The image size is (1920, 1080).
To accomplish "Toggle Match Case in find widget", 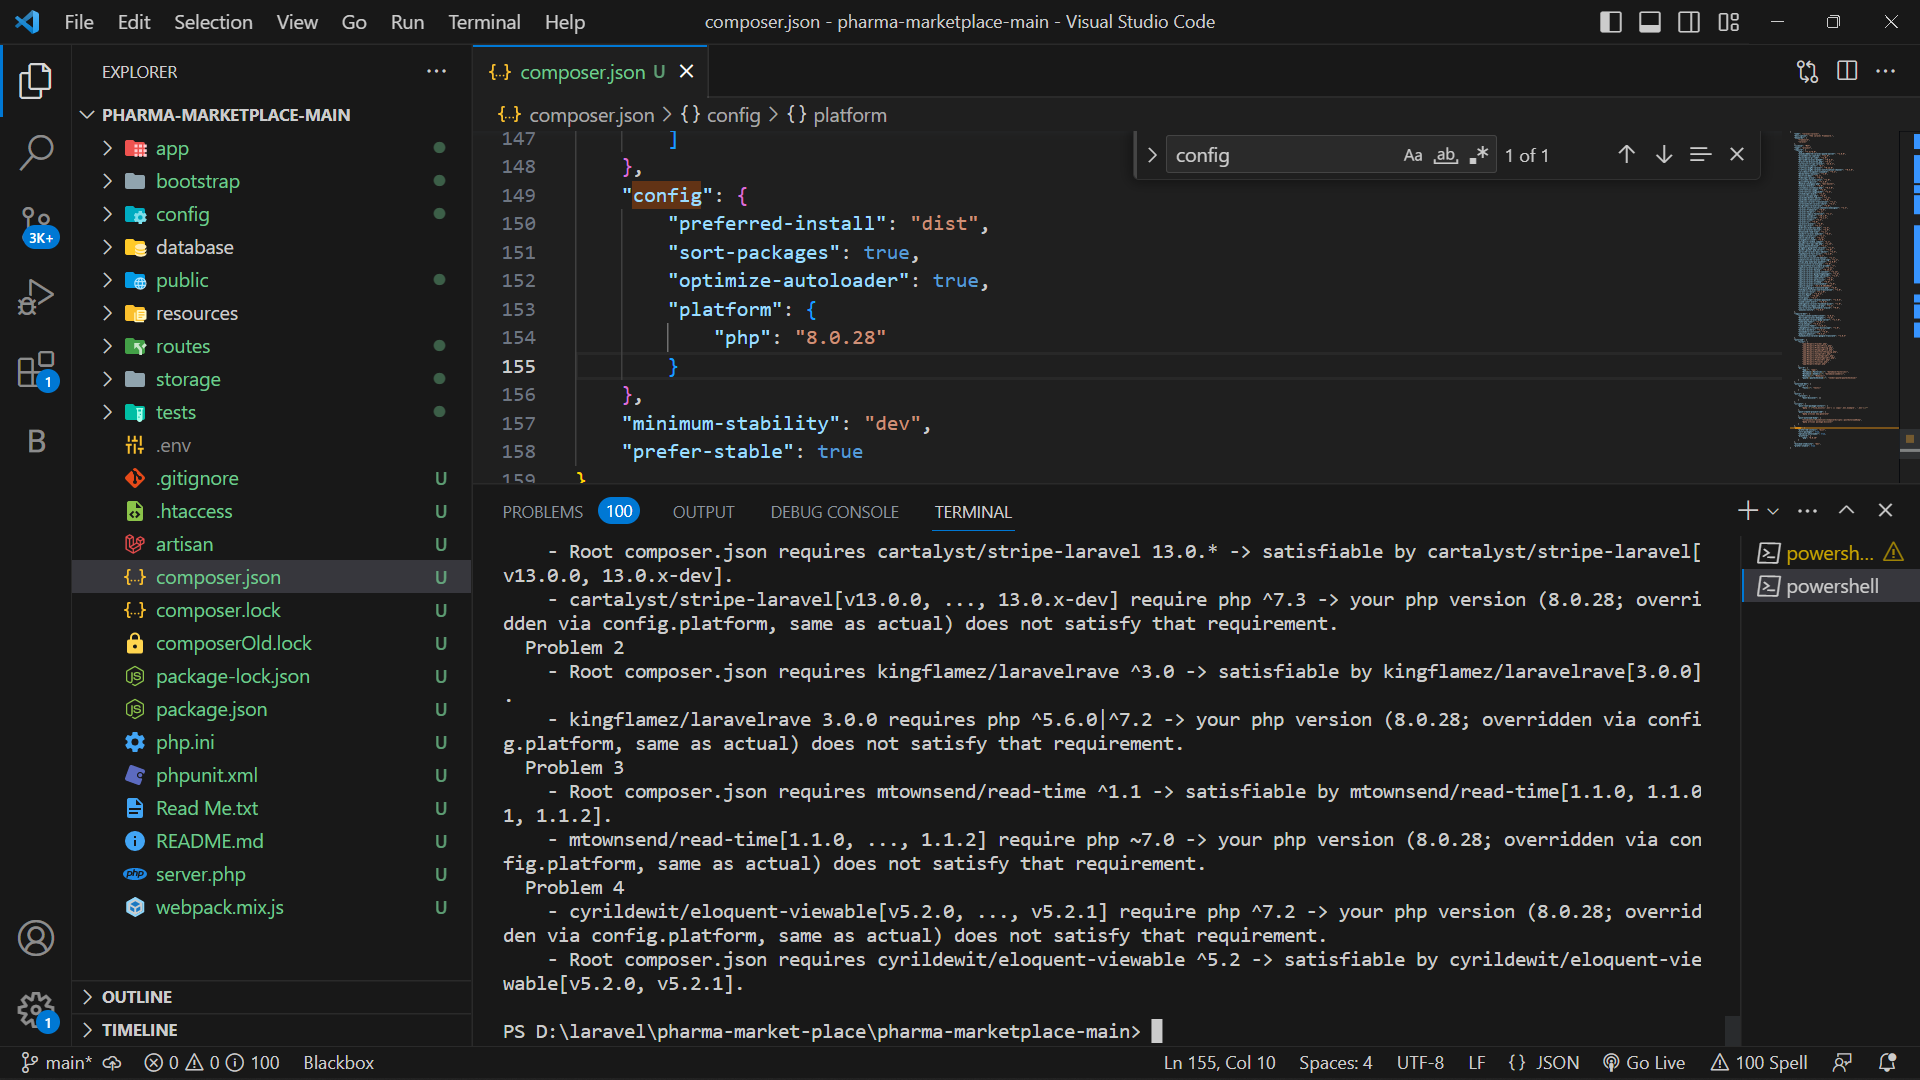I will (1413, 155).
